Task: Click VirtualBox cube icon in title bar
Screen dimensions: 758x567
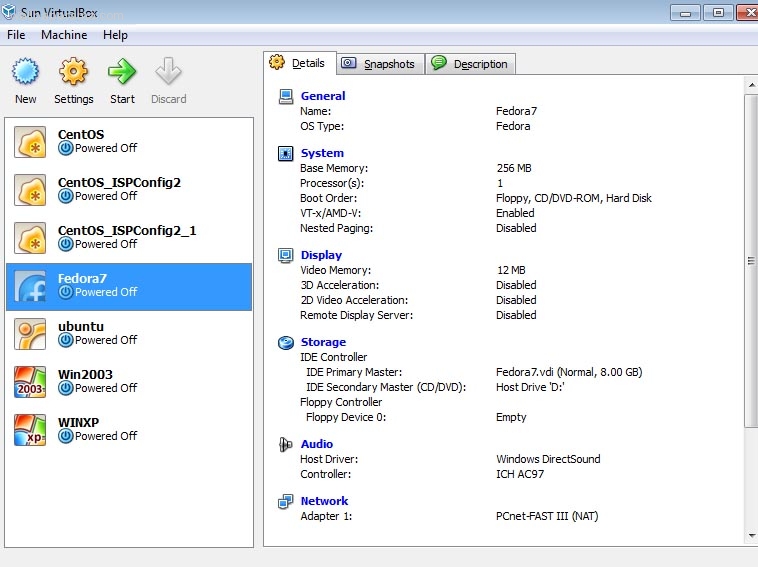Action: click(x=9, y=12)
